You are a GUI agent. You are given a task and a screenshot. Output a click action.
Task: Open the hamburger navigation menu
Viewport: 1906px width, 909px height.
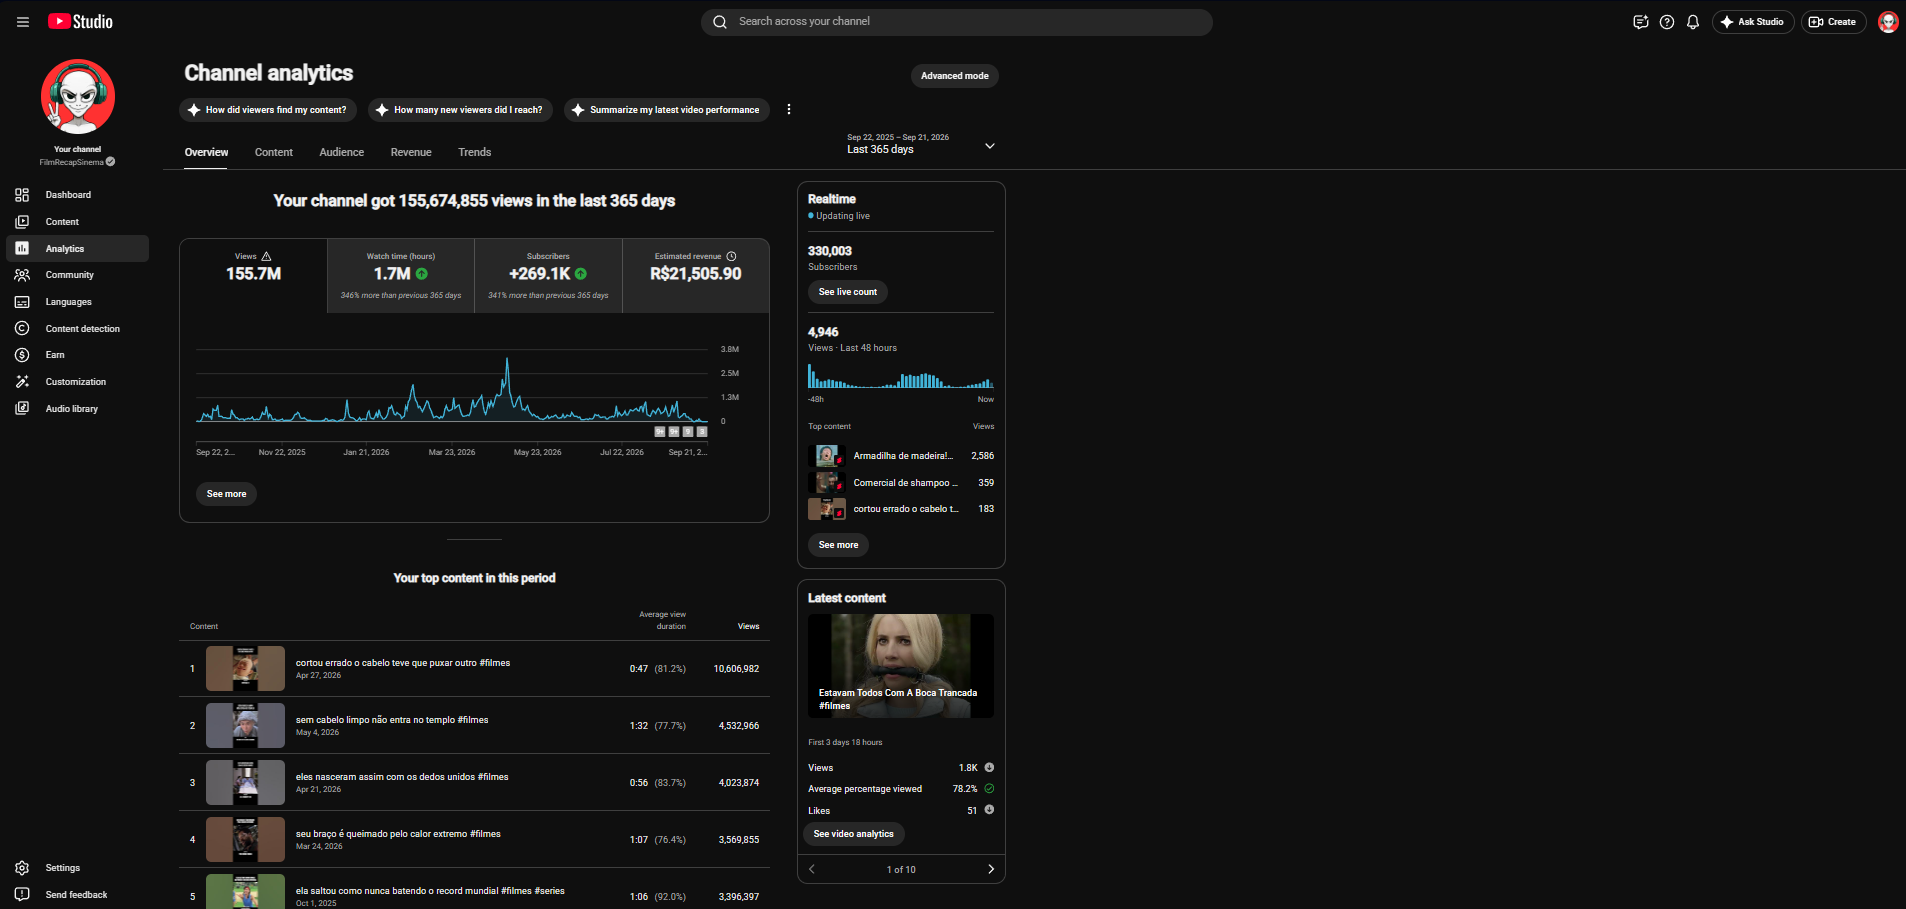click(x=23, y=22)
